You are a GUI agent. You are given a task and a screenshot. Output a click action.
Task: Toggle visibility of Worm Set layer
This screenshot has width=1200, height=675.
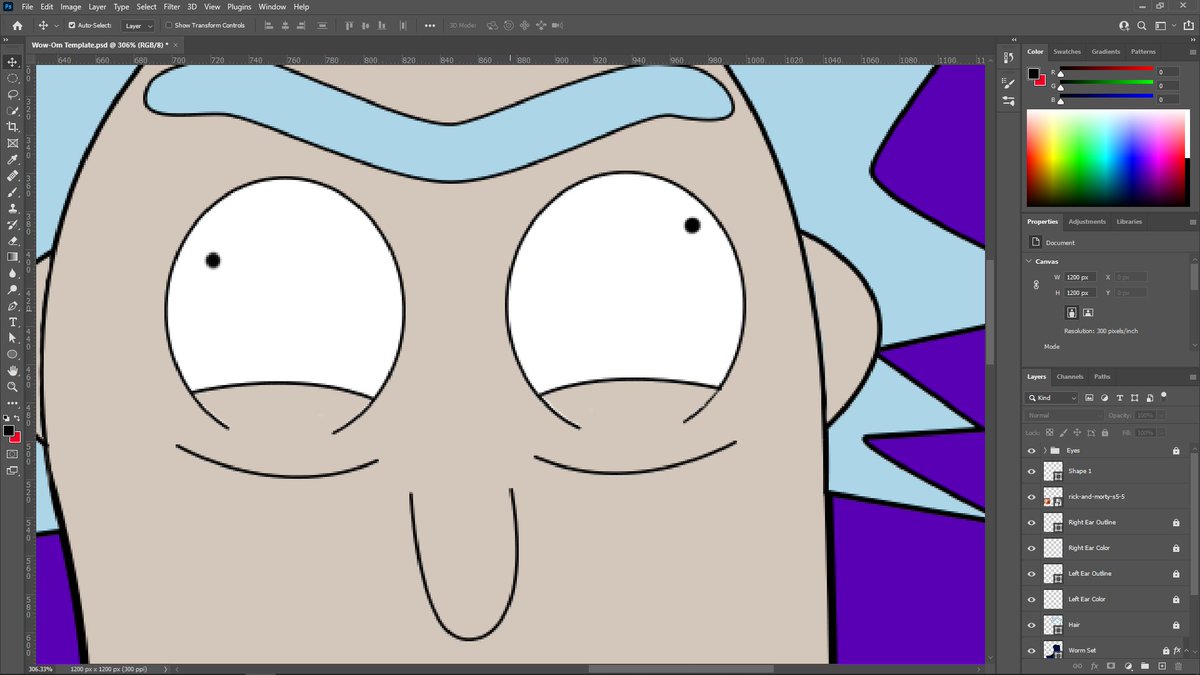(x=1032, y=650)
